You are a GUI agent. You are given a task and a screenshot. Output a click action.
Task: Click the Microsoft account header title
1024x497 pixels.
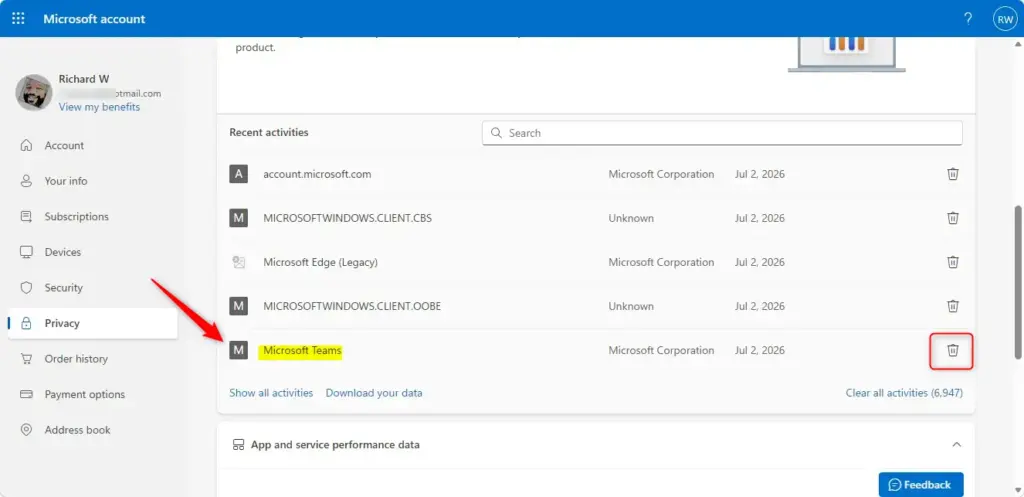pos(95,19)
